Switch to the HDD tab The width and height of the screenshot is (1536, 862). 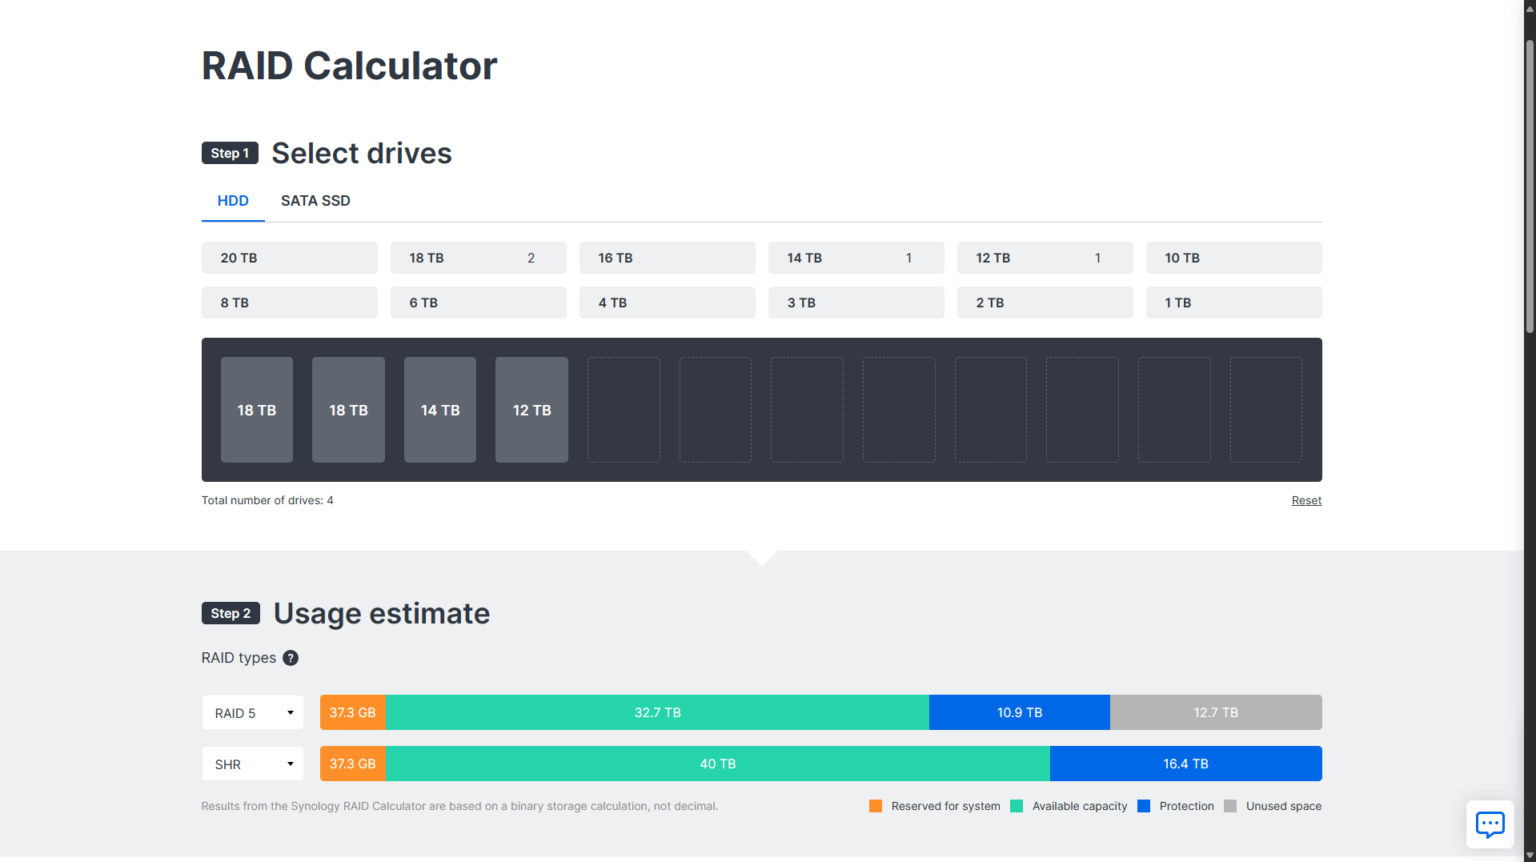(x=232, y=200)
